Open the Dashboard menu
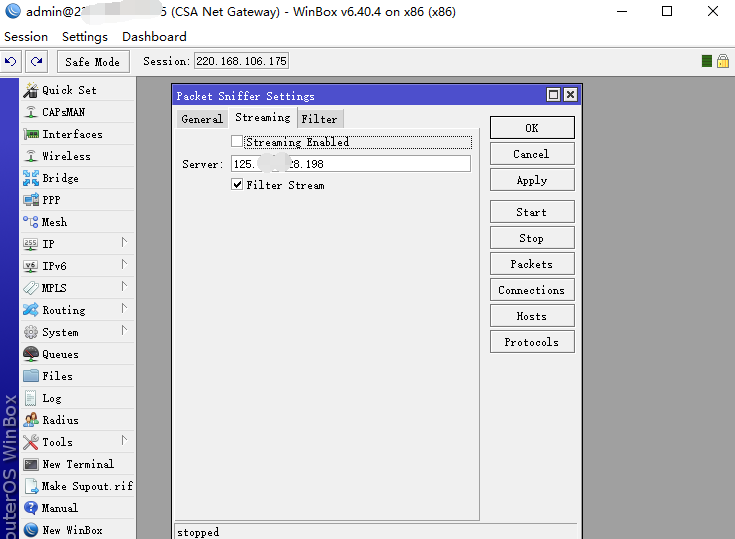The image size is (735, 539). click(x=154, y=37)
